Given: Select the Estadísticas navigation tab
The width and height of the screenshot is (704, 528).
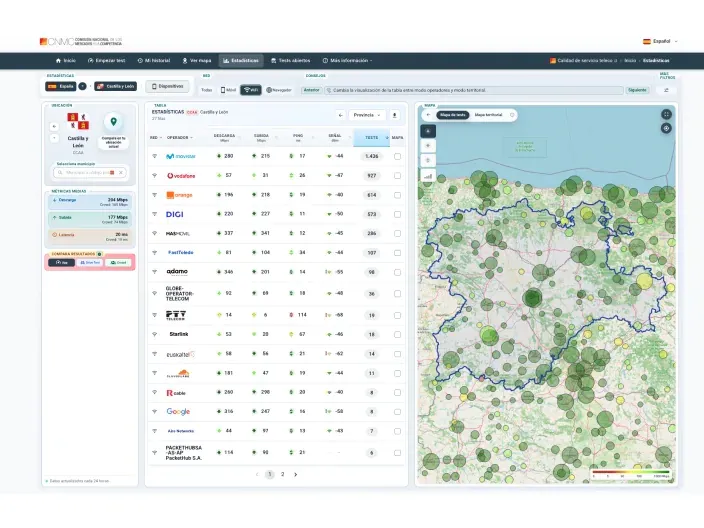Looking at the screenshot, I should [241, 61].
